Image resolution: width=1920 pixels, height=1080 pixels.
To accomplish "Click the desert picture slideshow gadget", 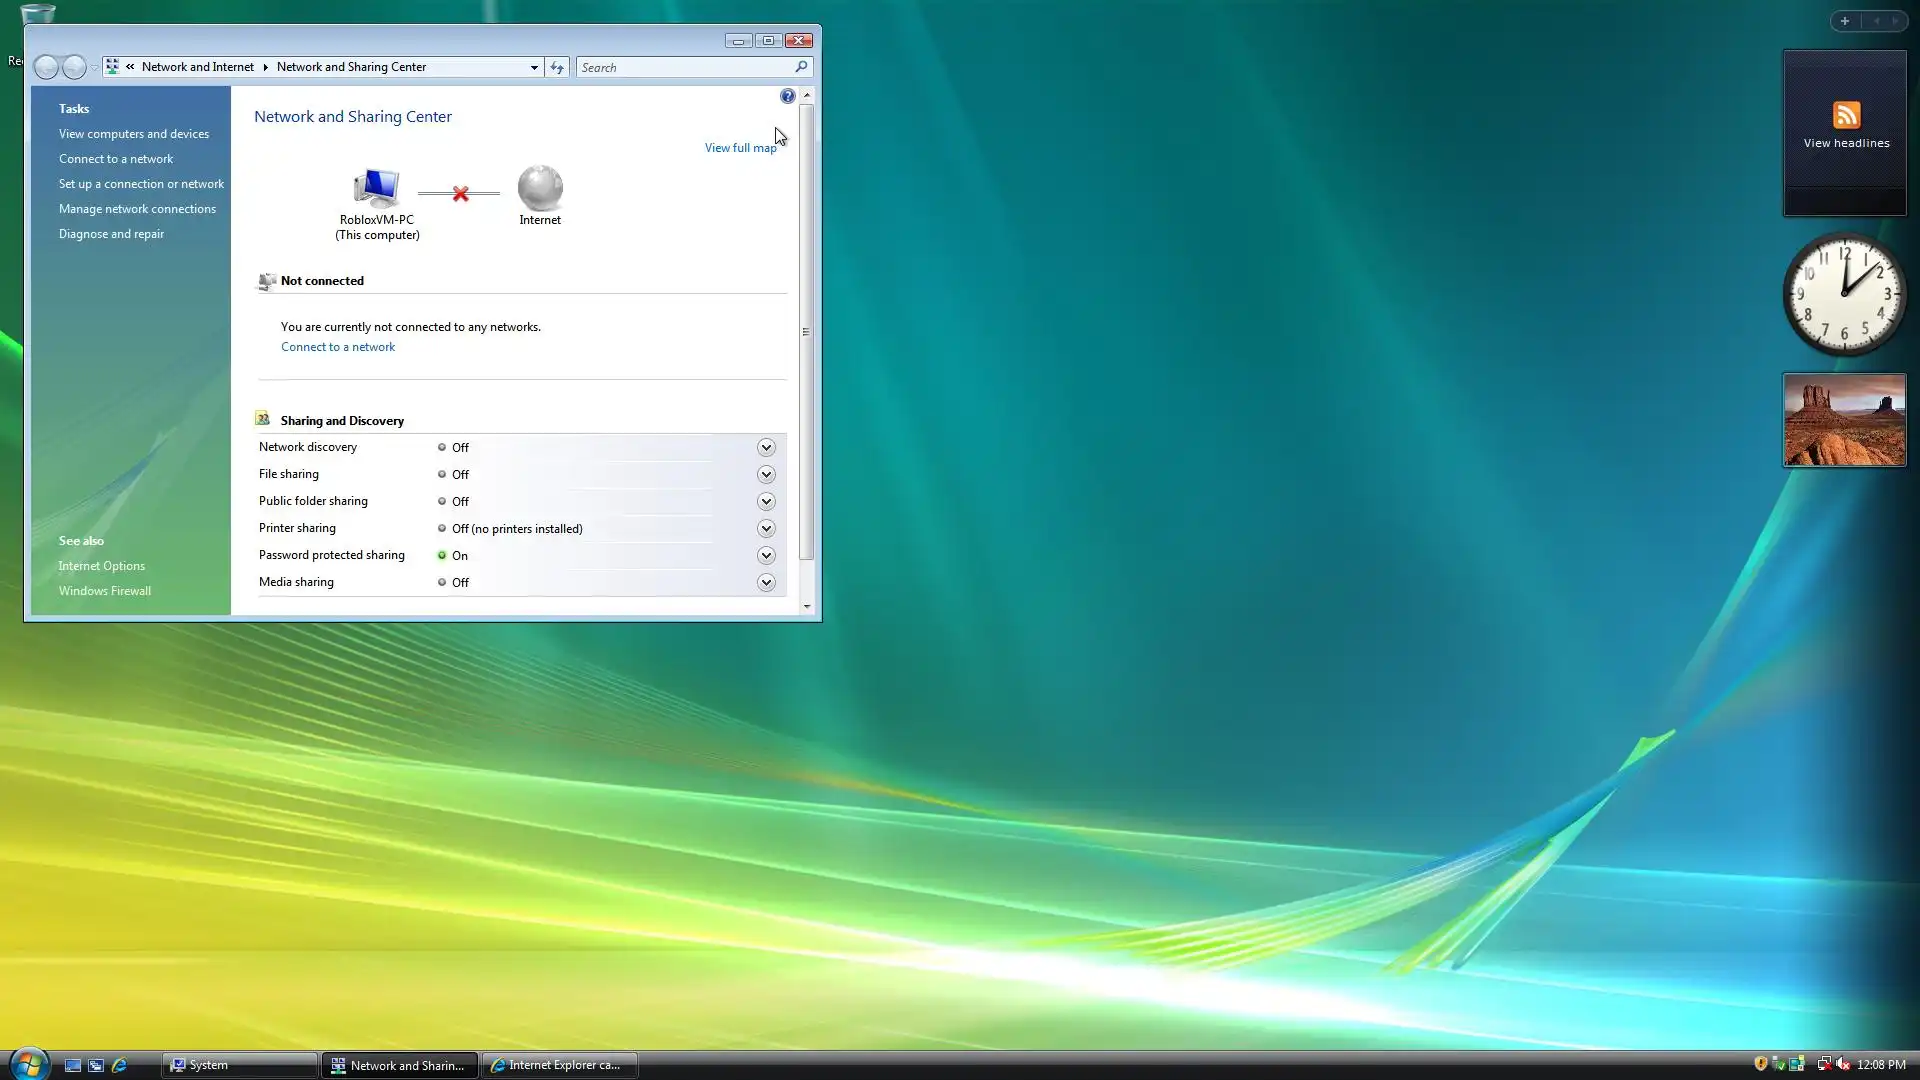I will [x=1844, y=420].
